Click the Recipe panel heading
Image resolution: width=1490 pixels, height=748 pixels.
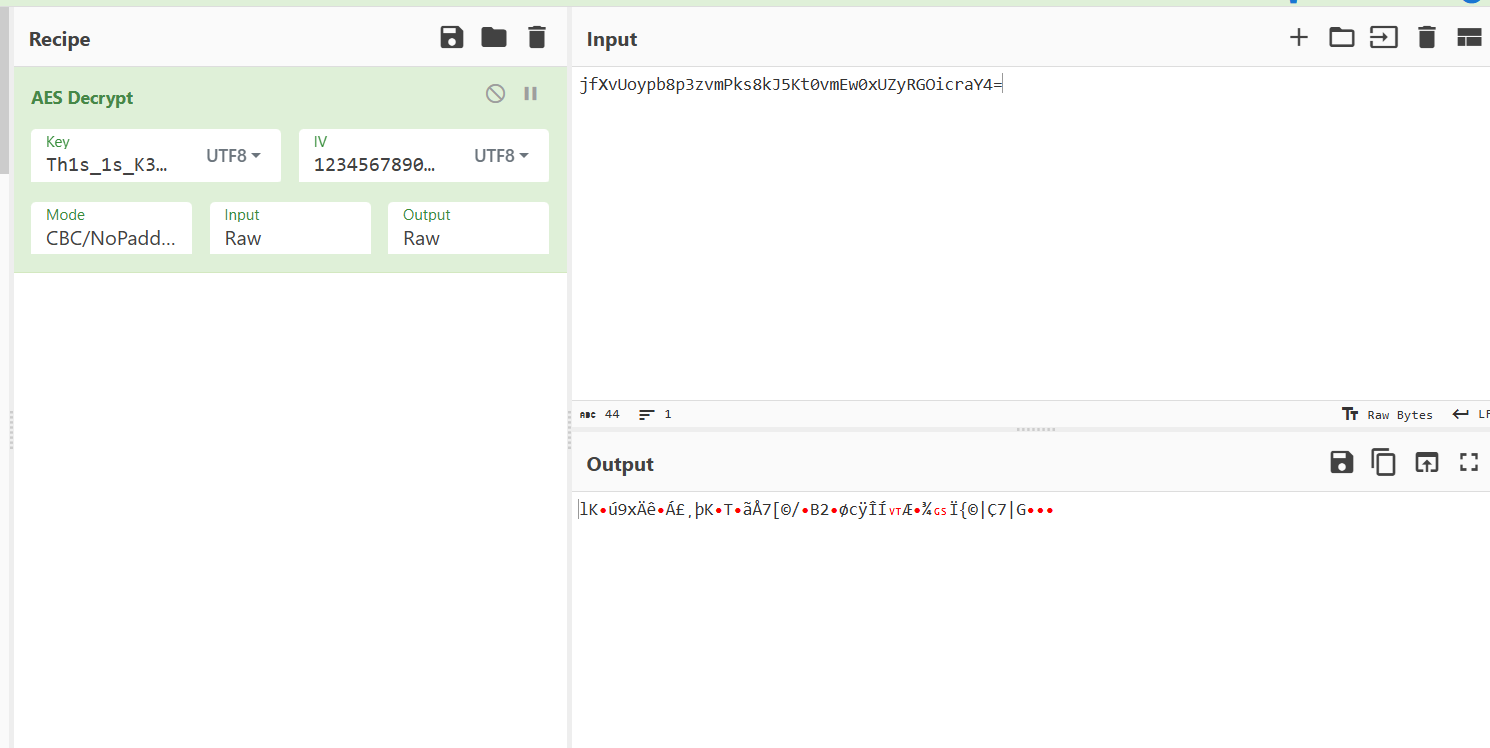click(x=60, y=39)
